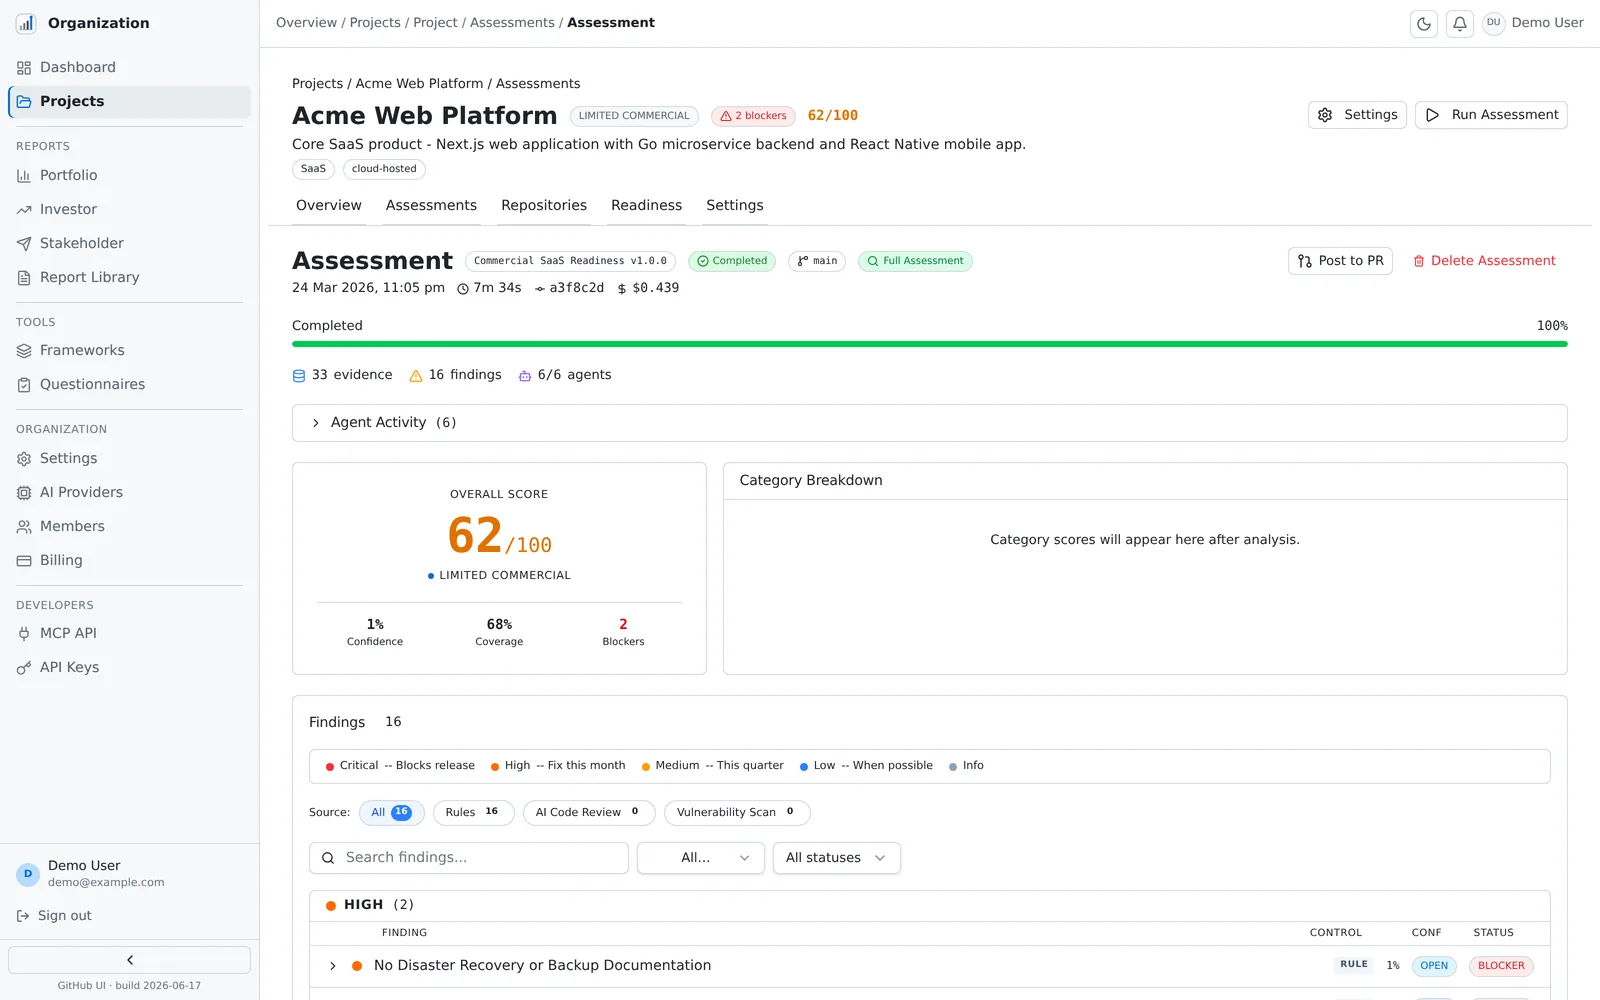This screenshot has width=1600, height=1000.
Task: Click the gear icon in the top Settings button
Action: pos(1325,115)
